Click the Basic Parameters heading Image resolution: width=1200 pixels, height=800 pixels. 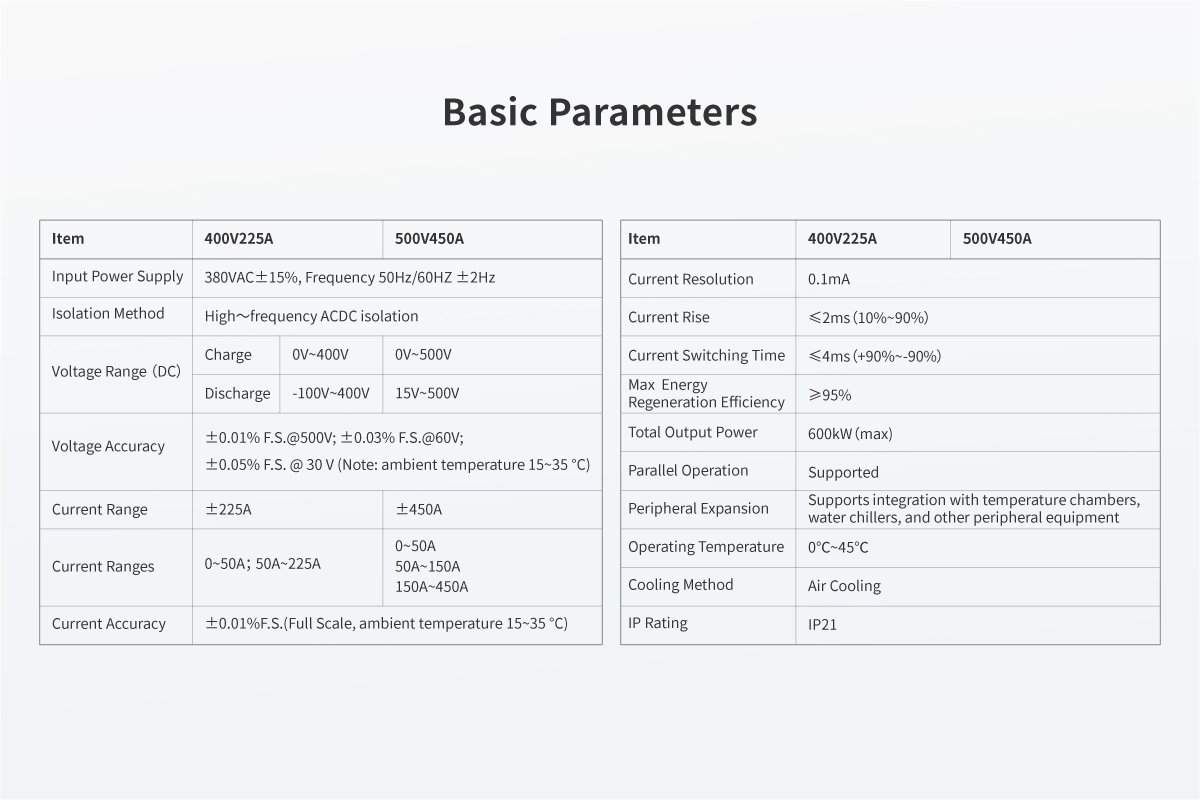[x=599, y=112]
